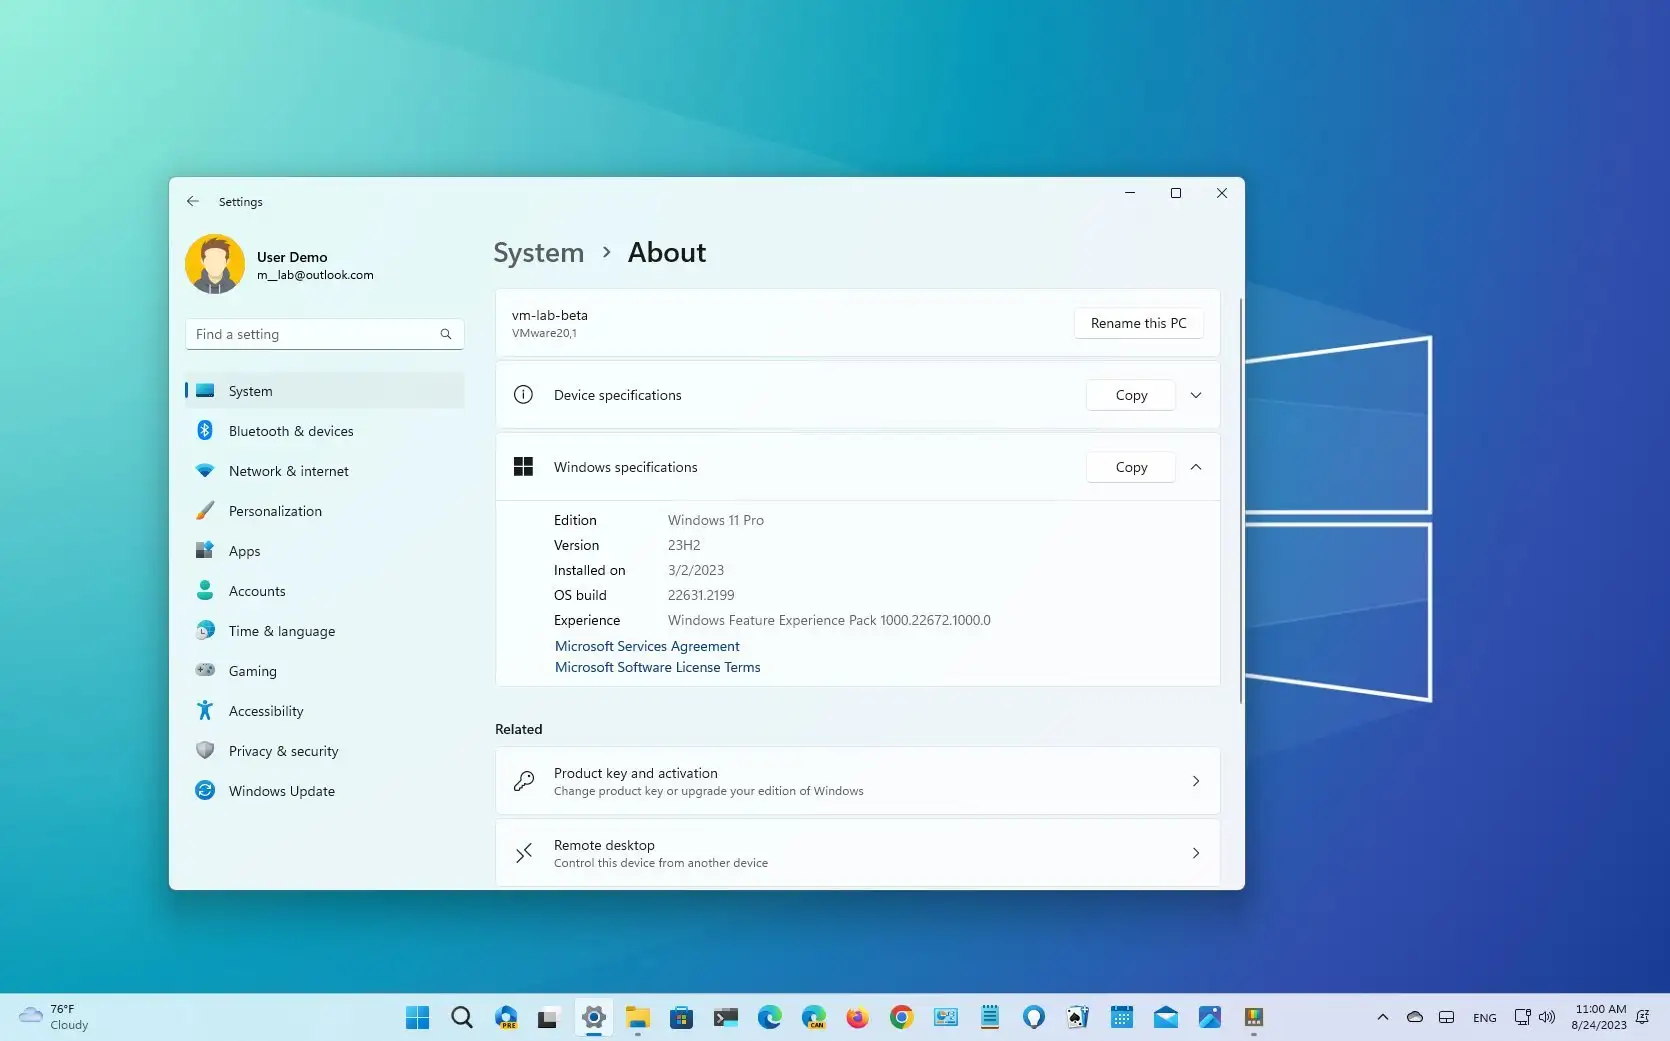
Task: Click the Apps sidebar icon
Action: 205,550
